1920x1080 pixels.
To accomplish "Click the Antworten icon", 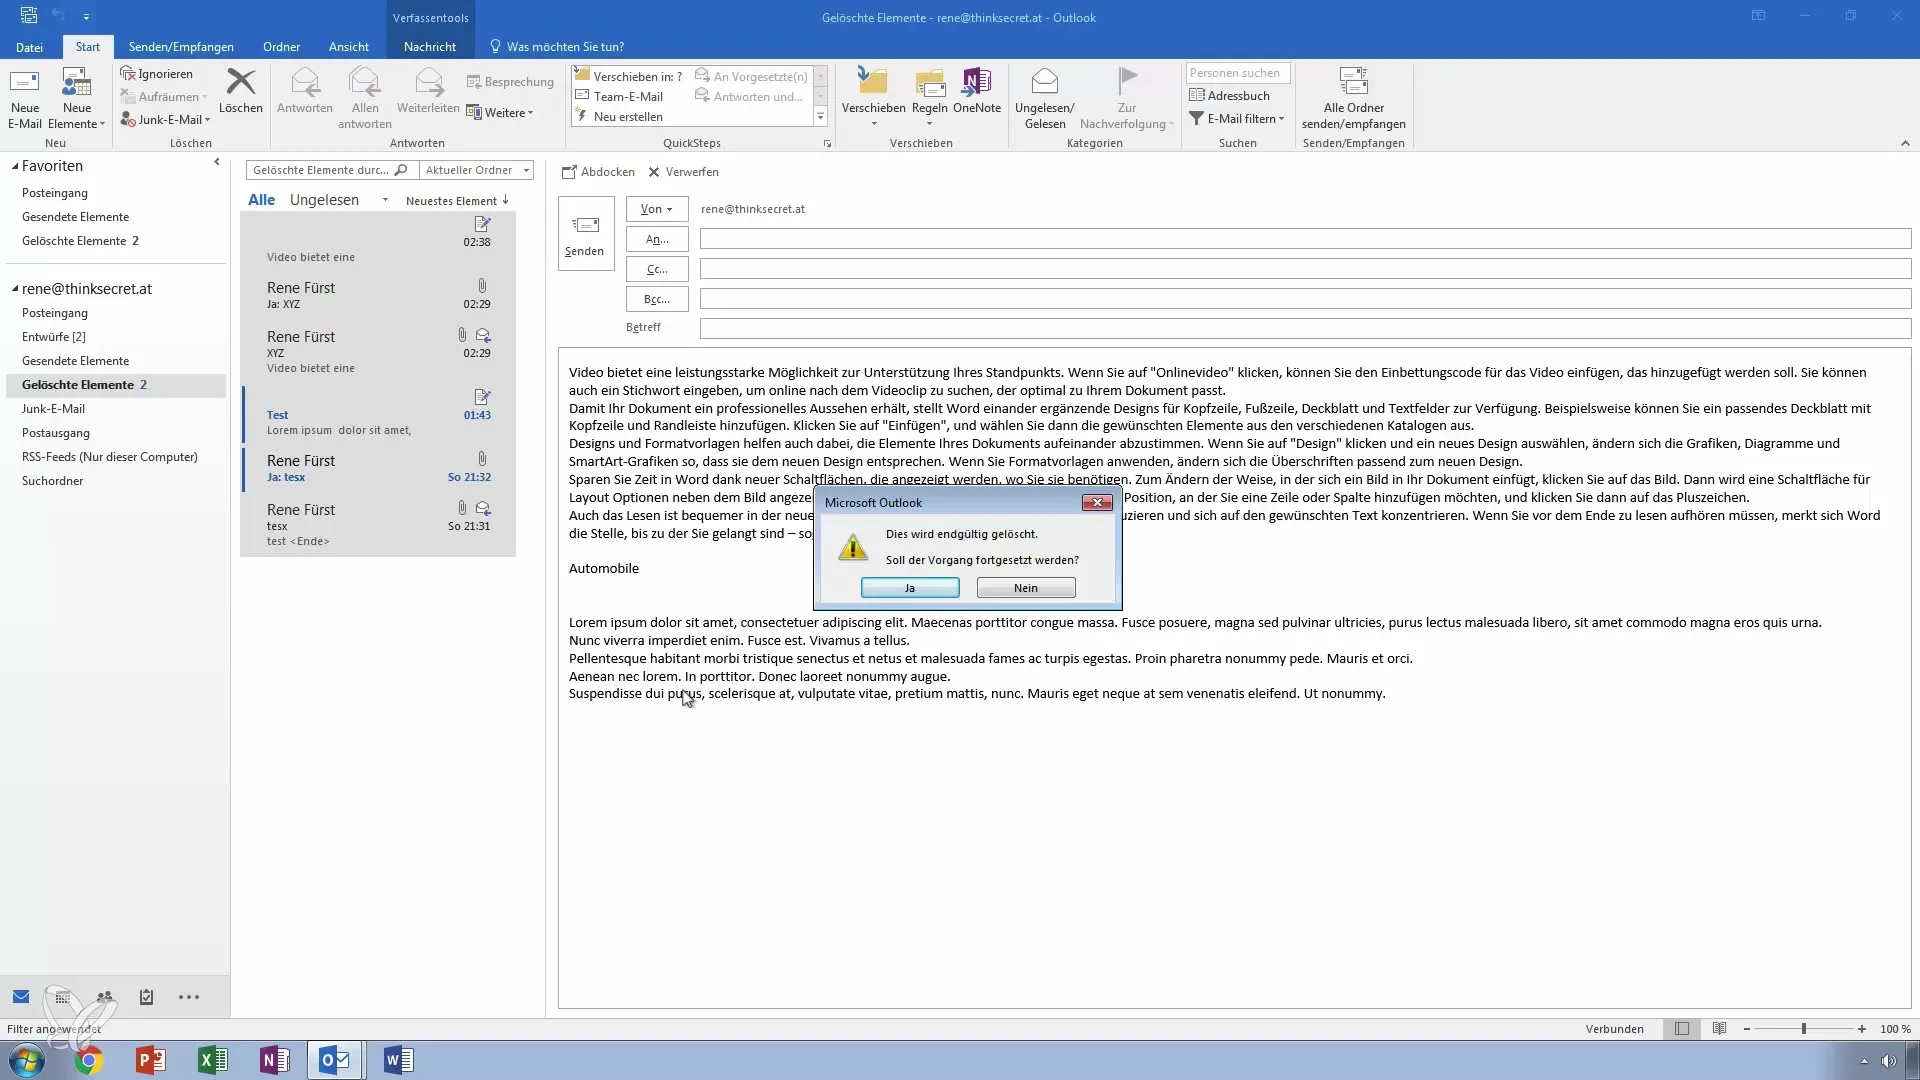I will (305, 82).
